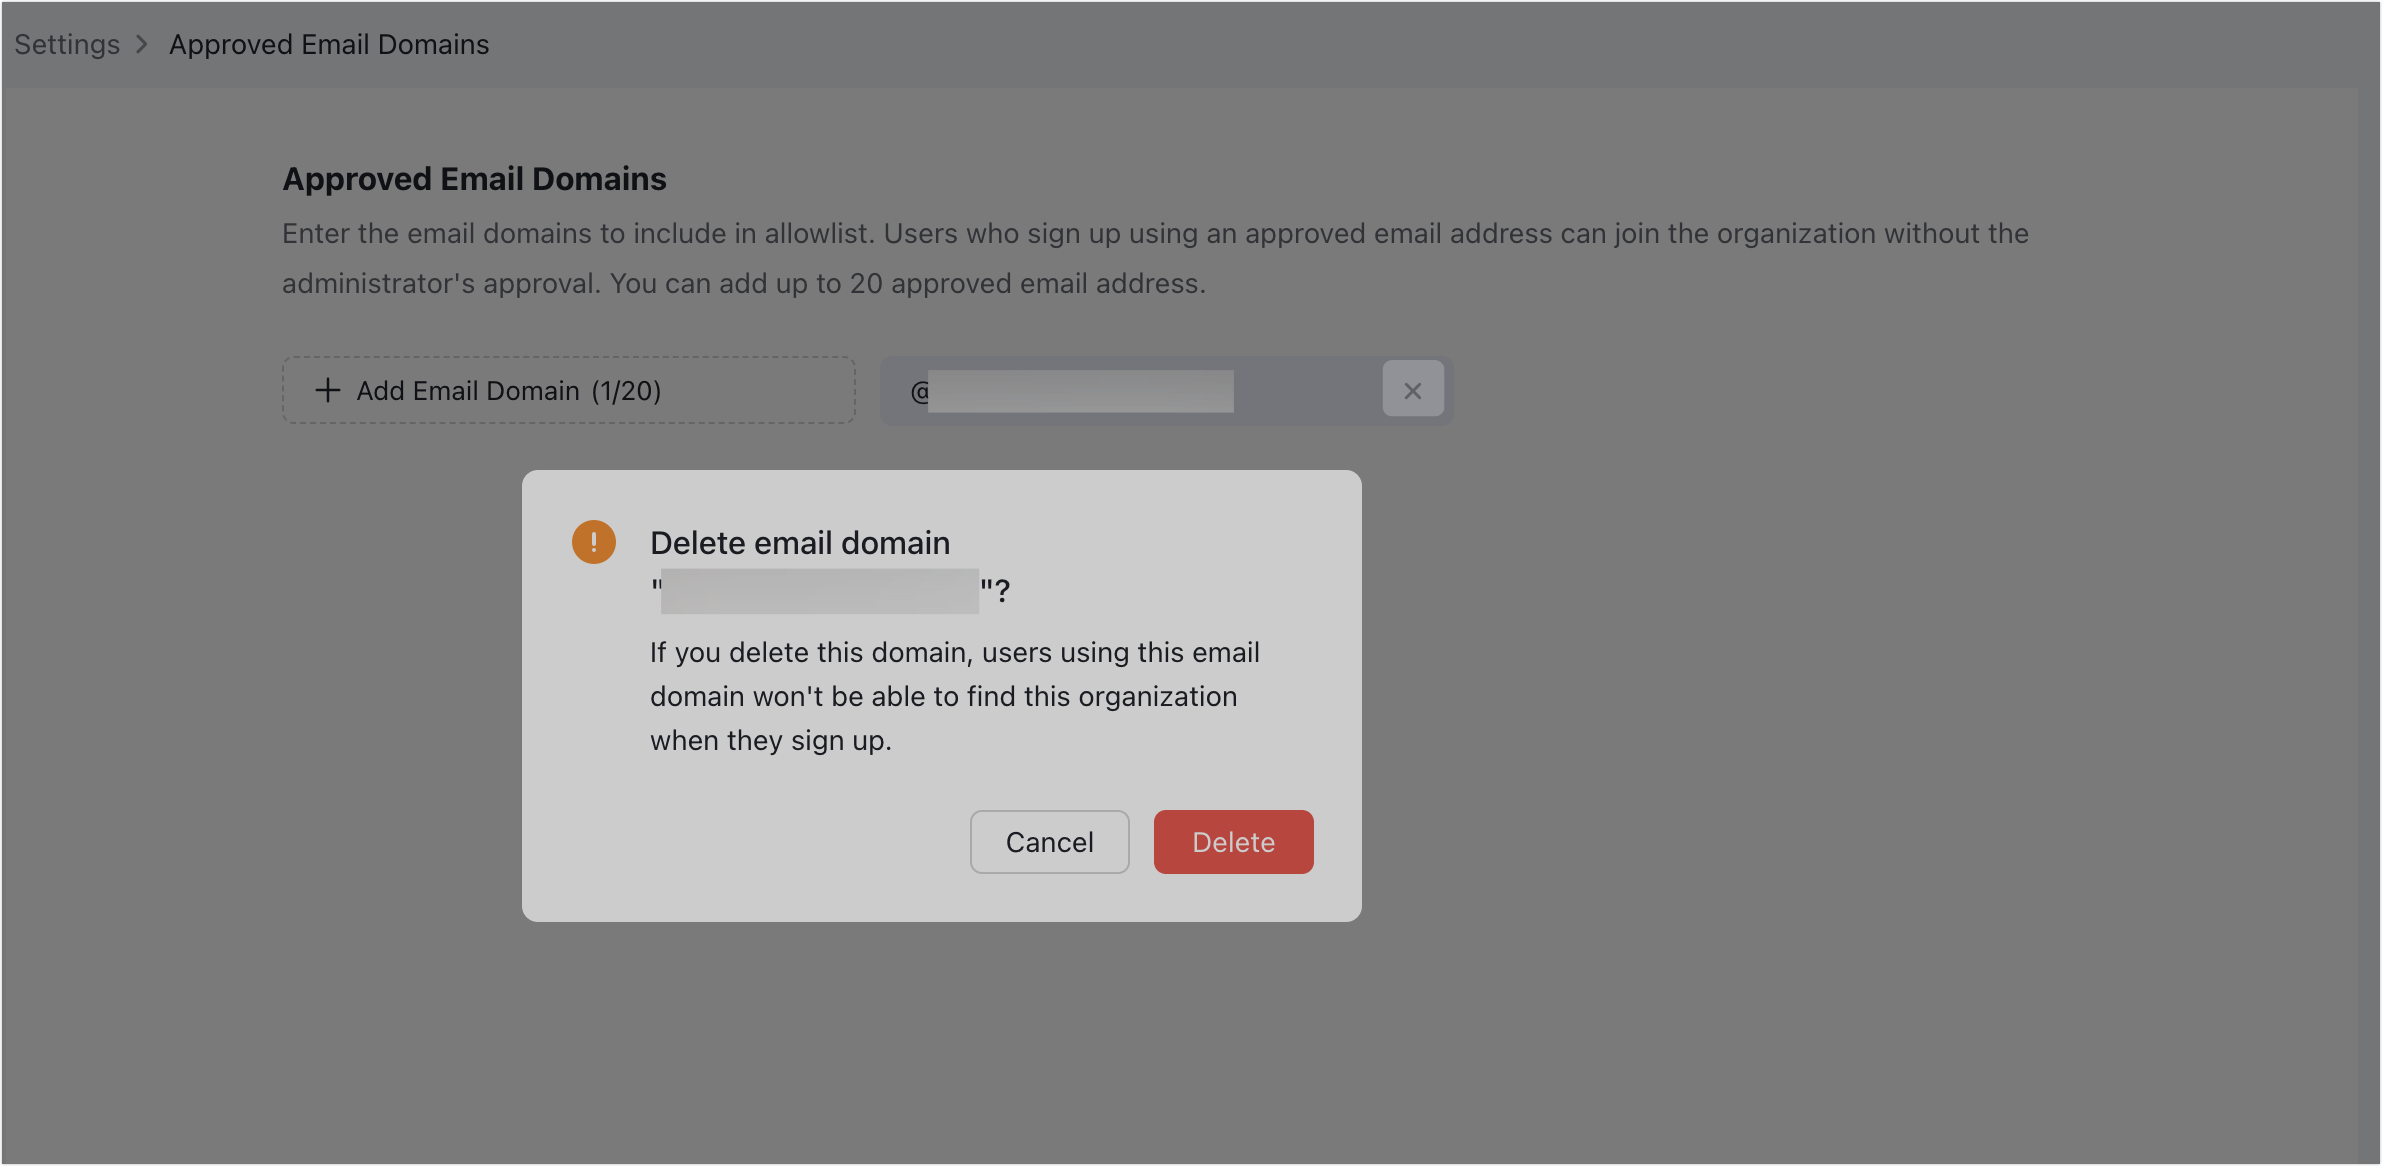
Task: Click the Approved Email Domains page heading
Action: point(474,178)
